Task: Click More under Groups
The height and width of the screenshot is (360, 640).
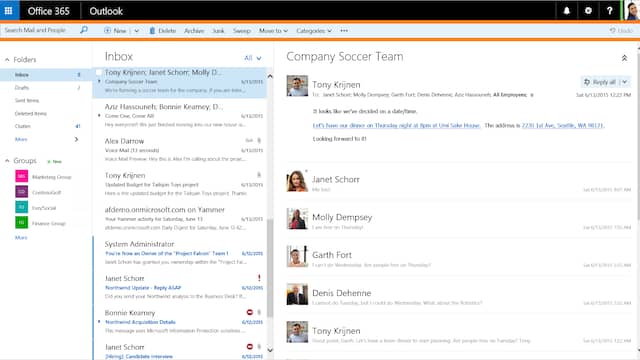Action: [21, 238]
